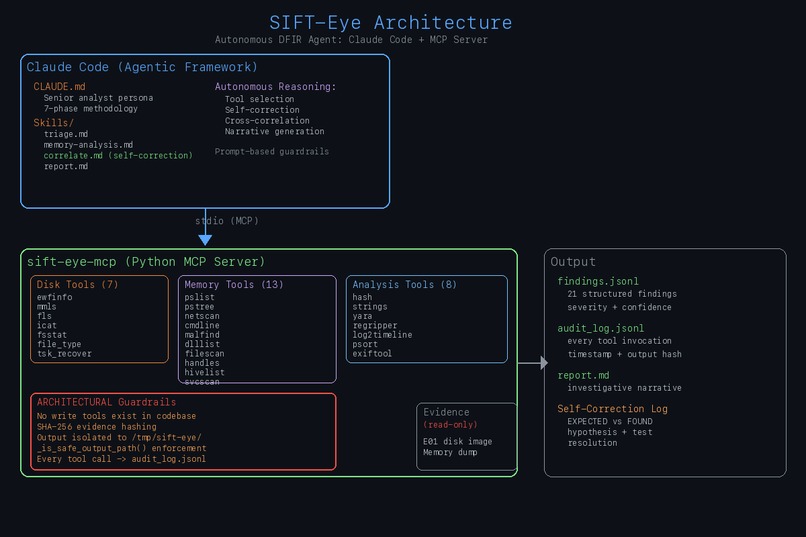Select findings.jsonl in Output panel
806x537 pixels.
pyautogui.click(x=598, y=281)
